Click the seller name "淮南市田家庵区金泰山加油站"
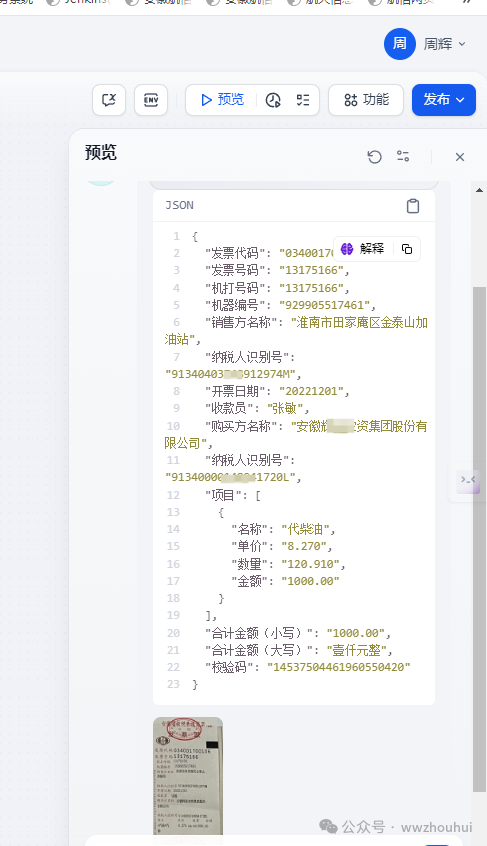The height and width of the screenshot is (846, 487). [296, 331]
